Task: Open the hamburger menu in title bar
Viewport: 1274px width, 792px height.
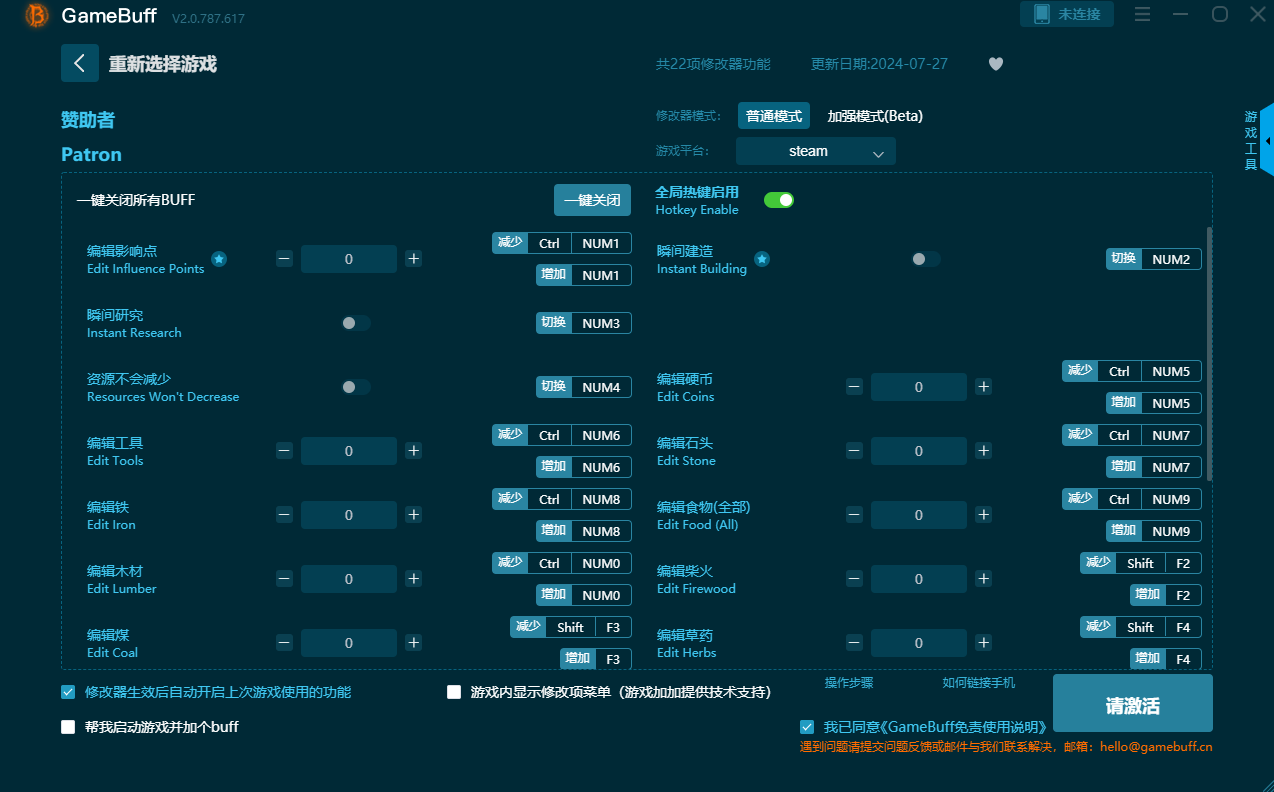Action: point(1143,14)
